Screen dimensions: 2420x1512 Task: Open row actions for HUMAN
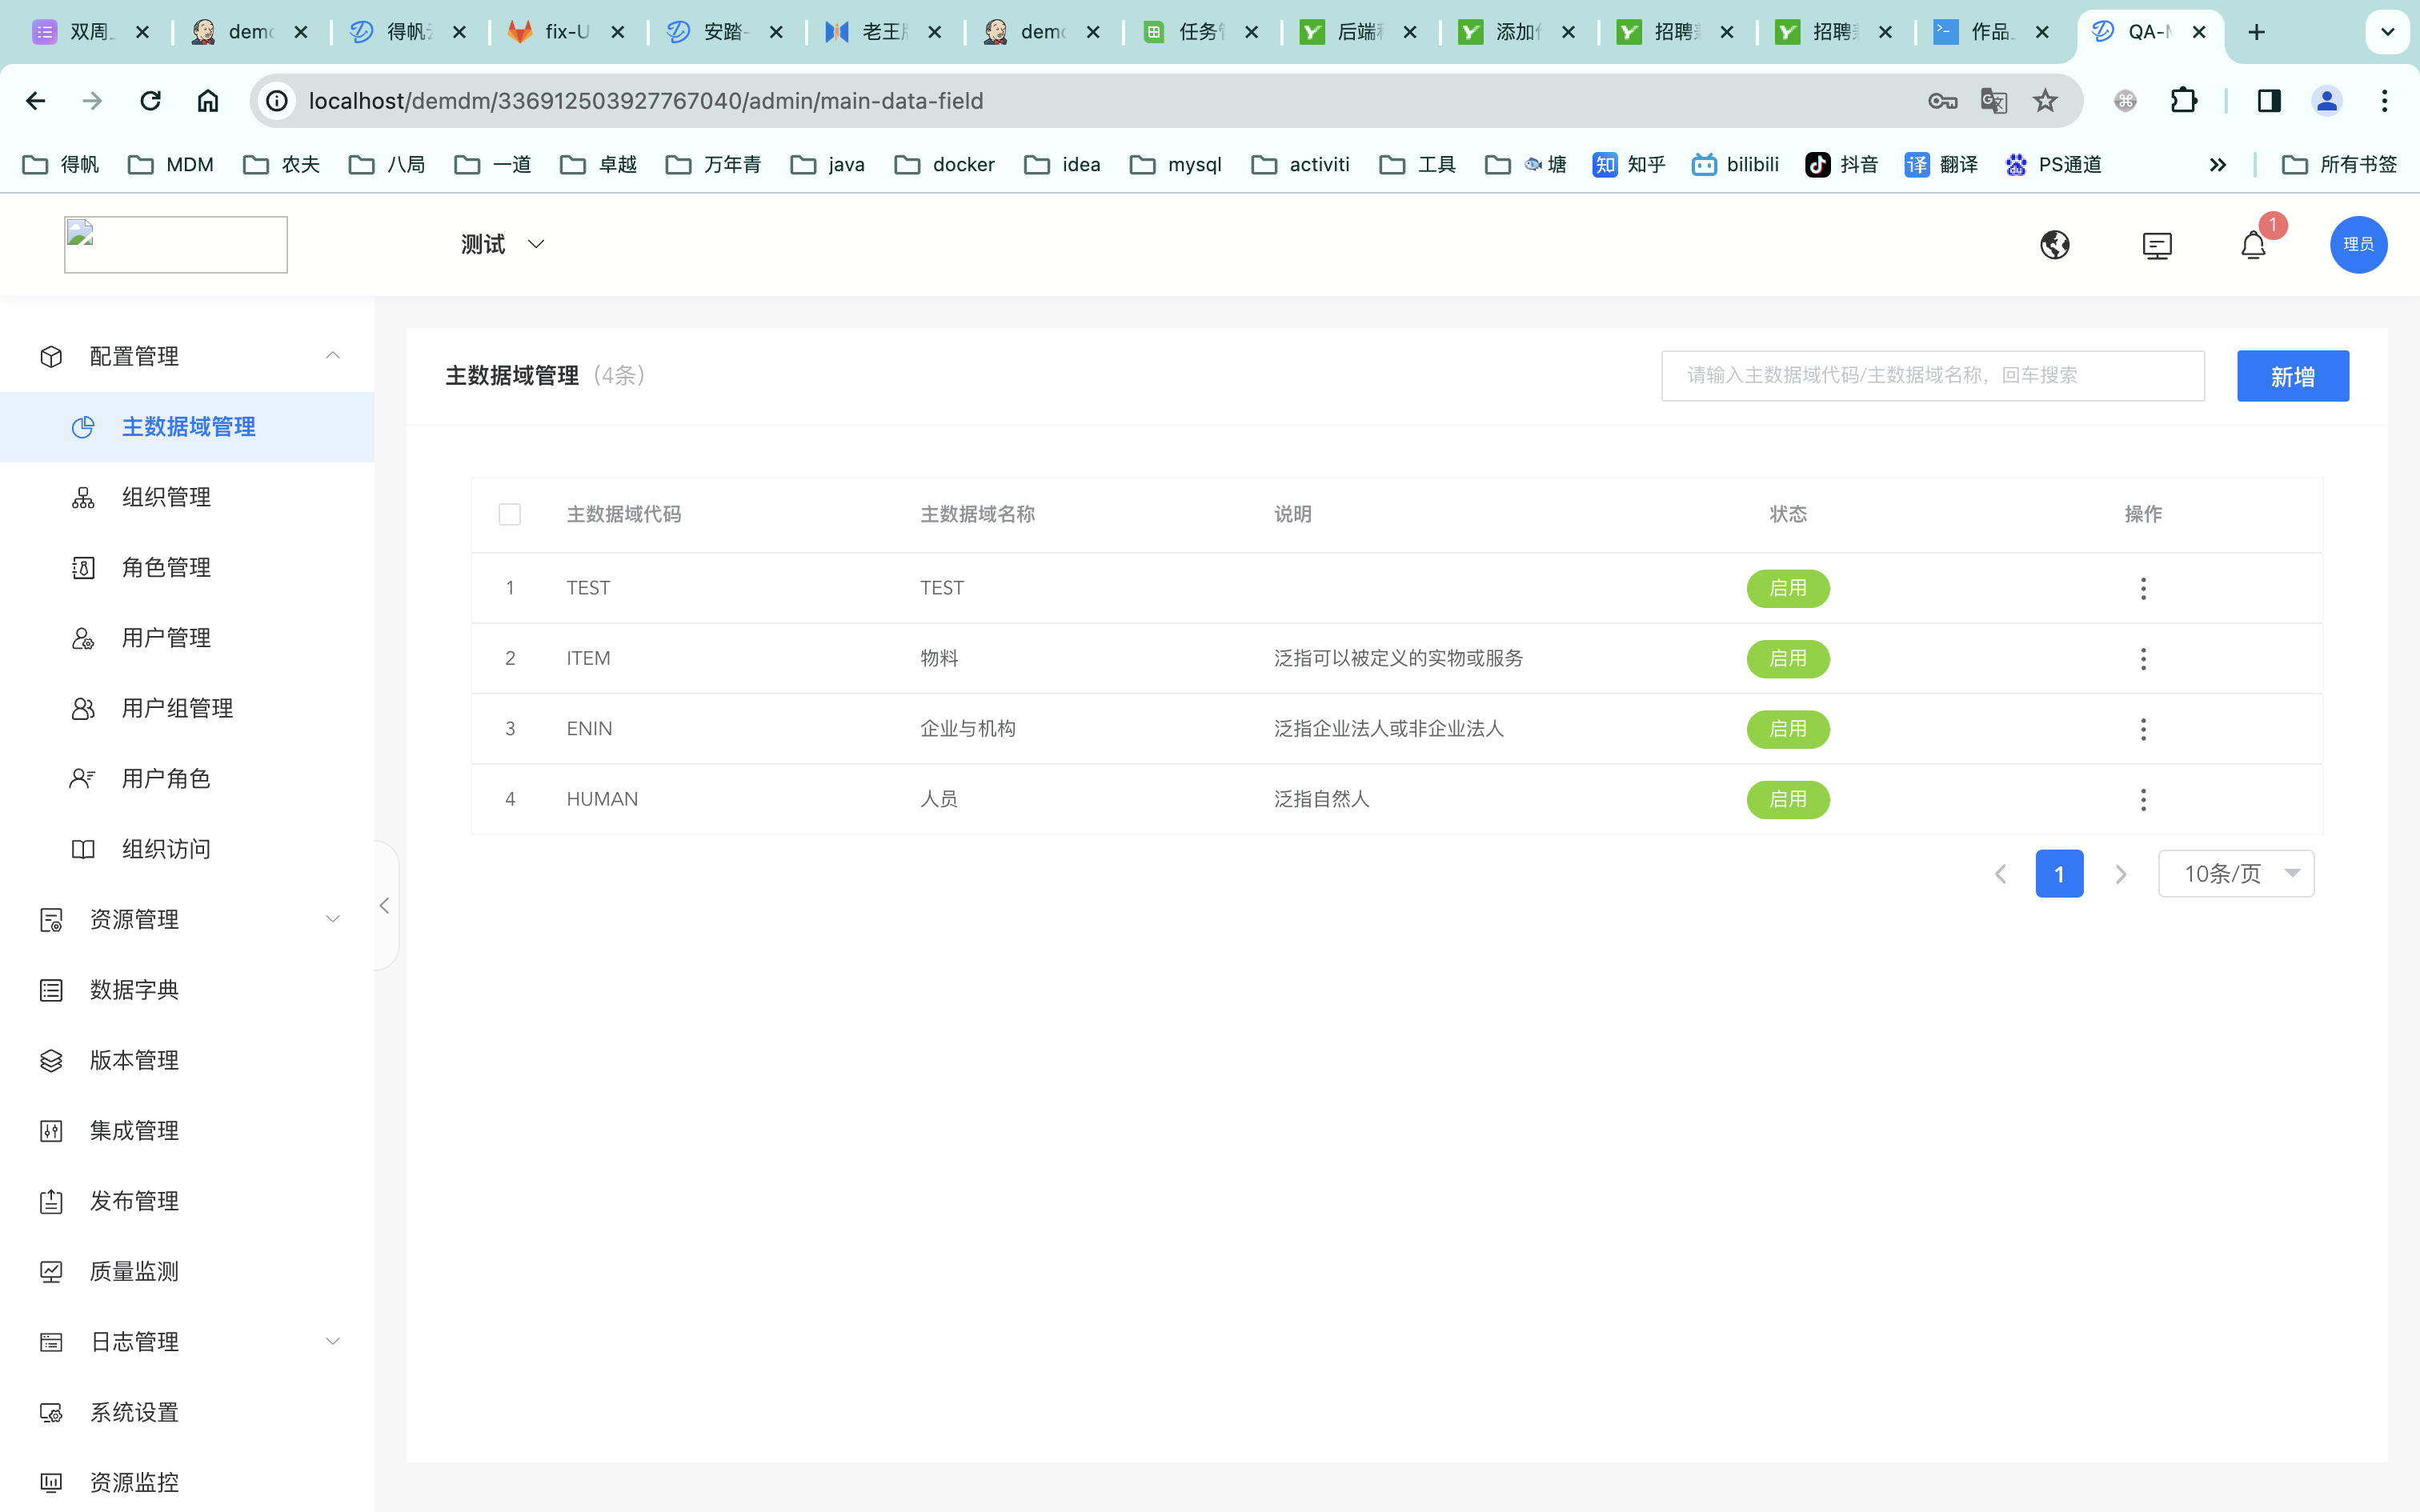click(x=2143, y=800)
